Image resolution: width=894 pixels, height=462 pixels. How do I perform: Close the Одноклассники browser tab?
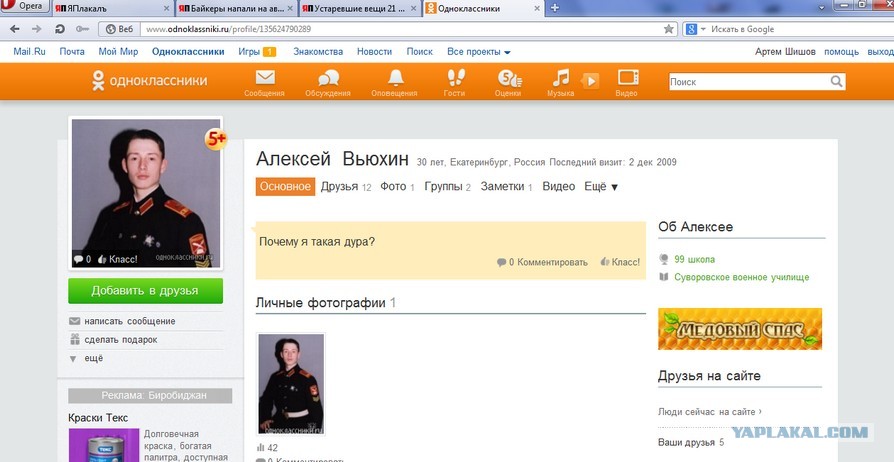pos(537,9)
